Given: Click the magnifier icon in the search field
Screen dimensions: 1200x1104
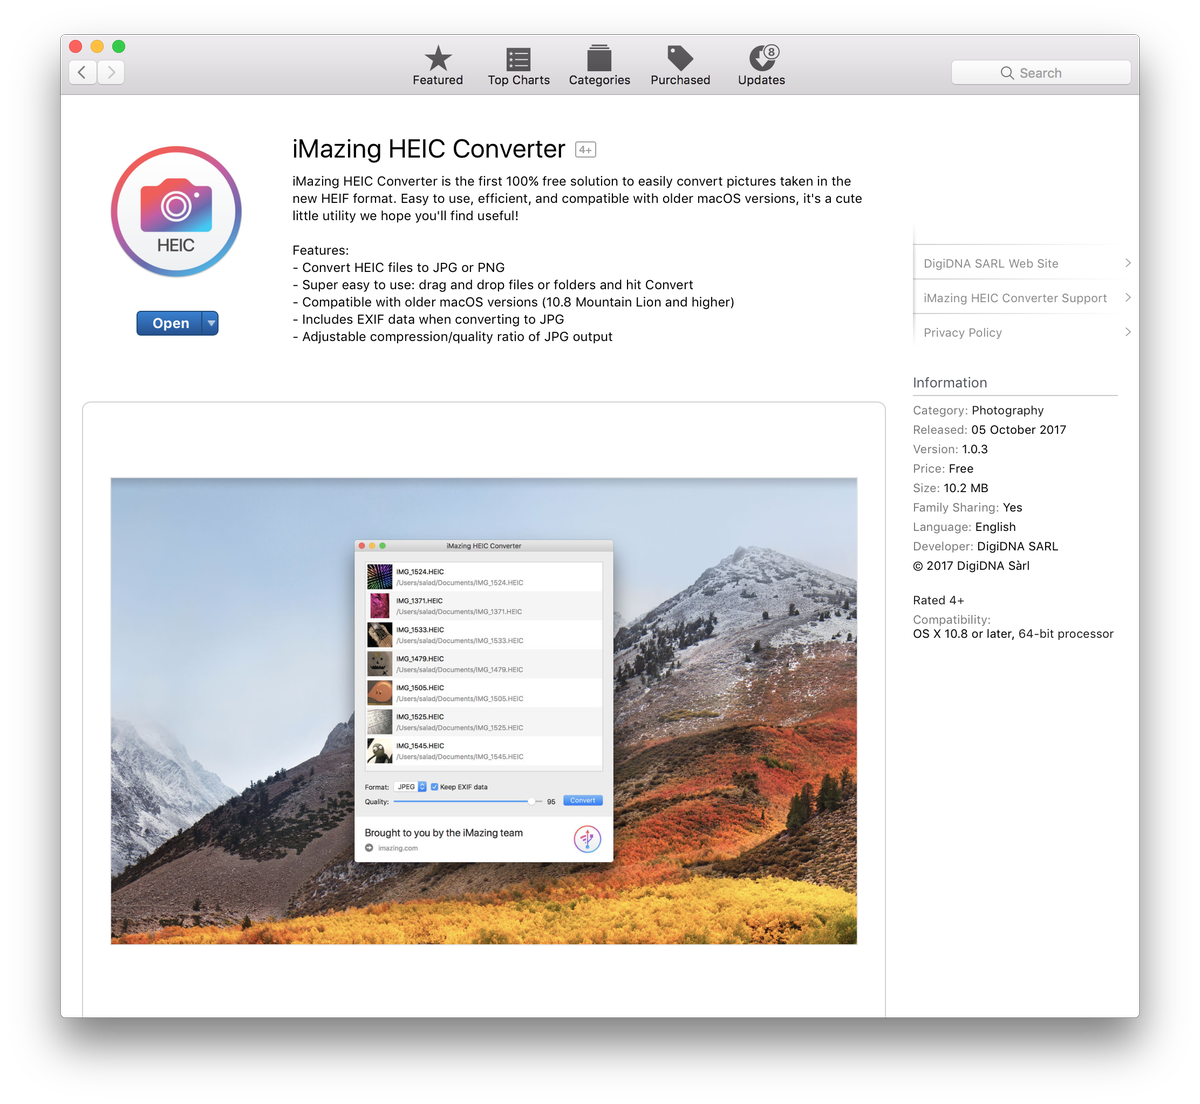Looking at the screenshot, I should (x=1007, y=73).
